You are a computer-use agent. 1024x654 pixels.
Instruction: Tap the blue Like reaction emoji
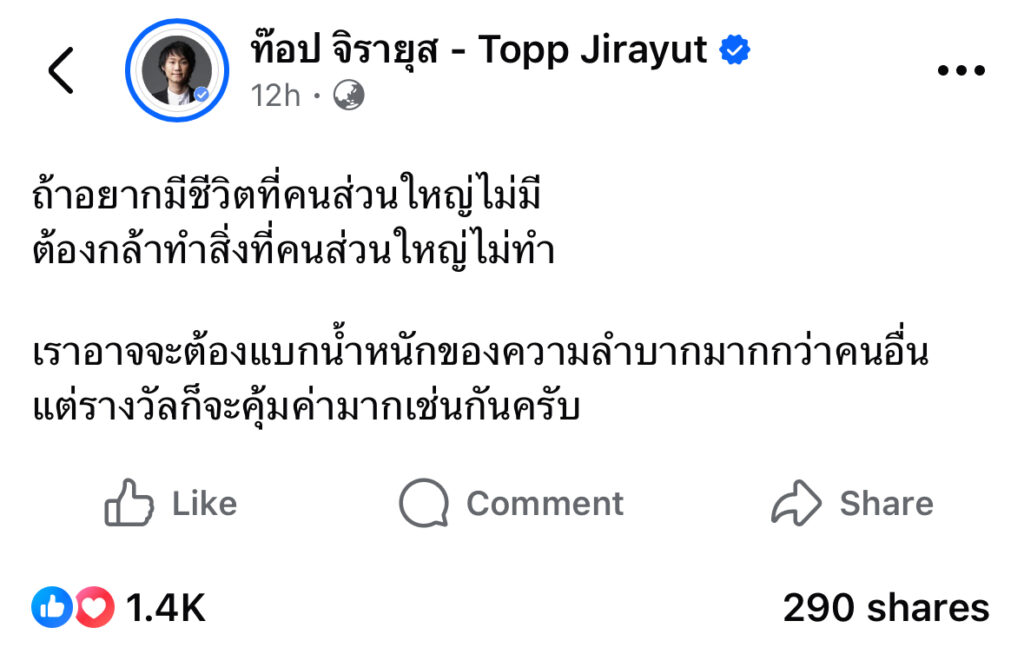[52, 607]
